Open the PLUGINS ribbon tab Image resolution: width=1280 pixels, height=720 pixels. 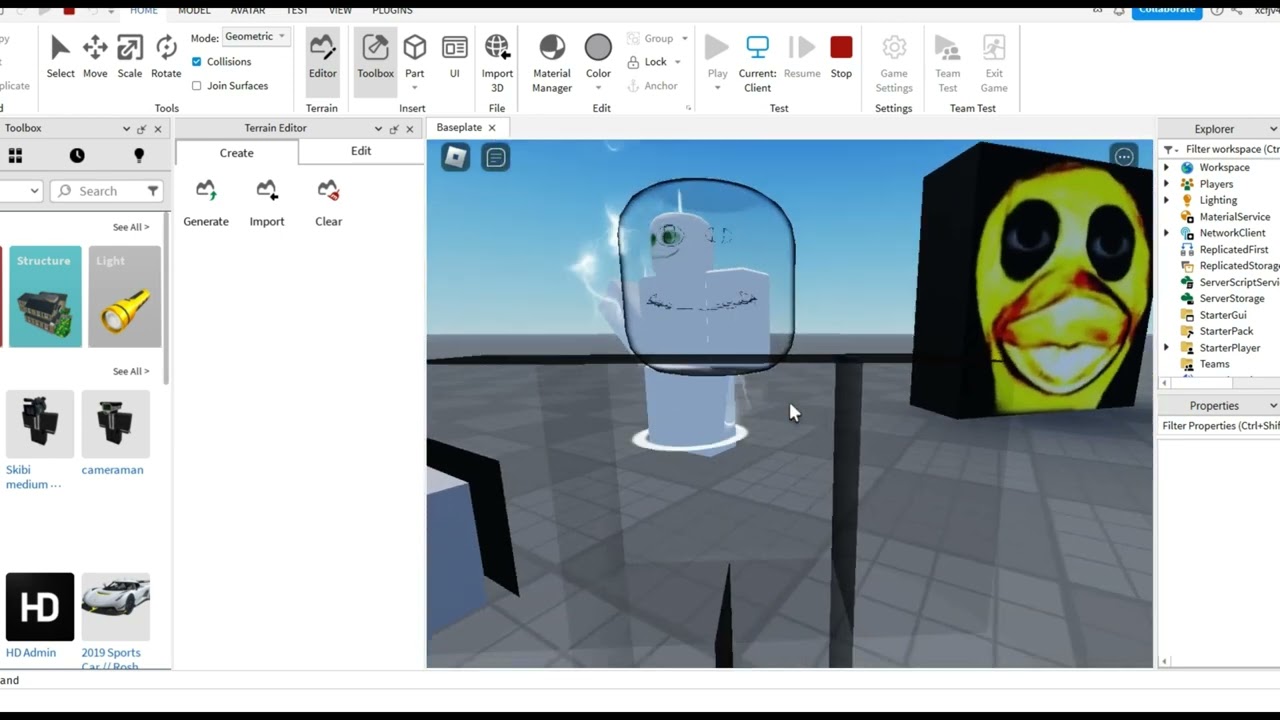392,10
